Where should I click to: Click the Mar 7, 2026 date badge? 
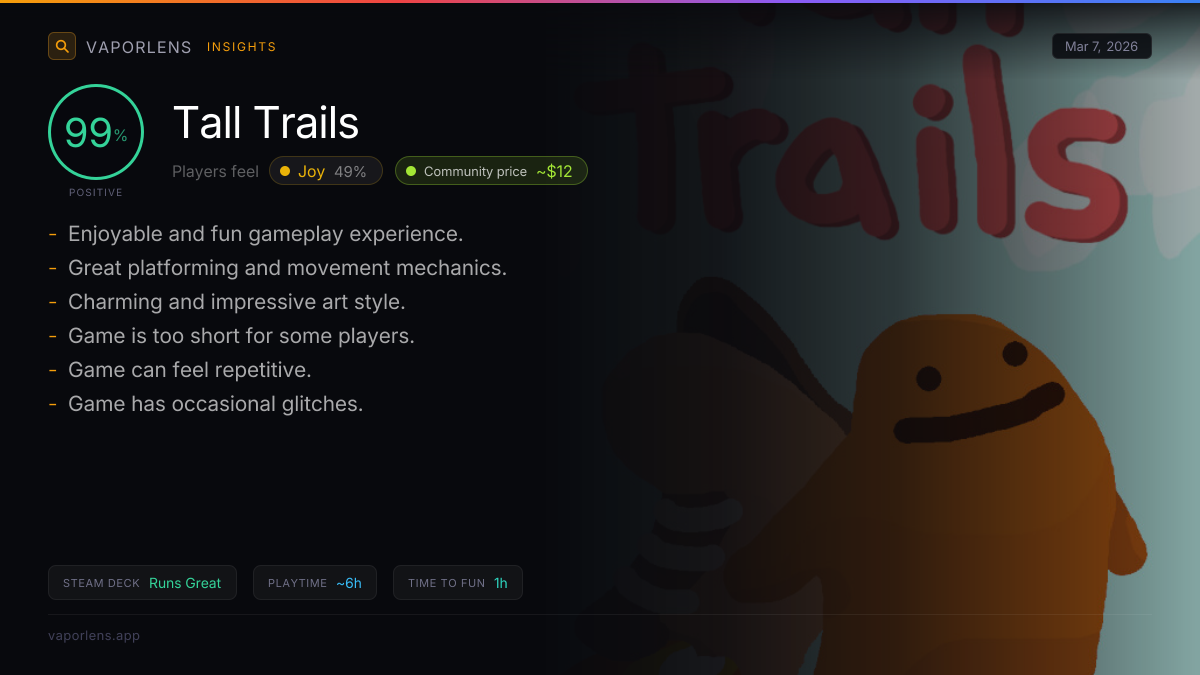point(1102,46)
